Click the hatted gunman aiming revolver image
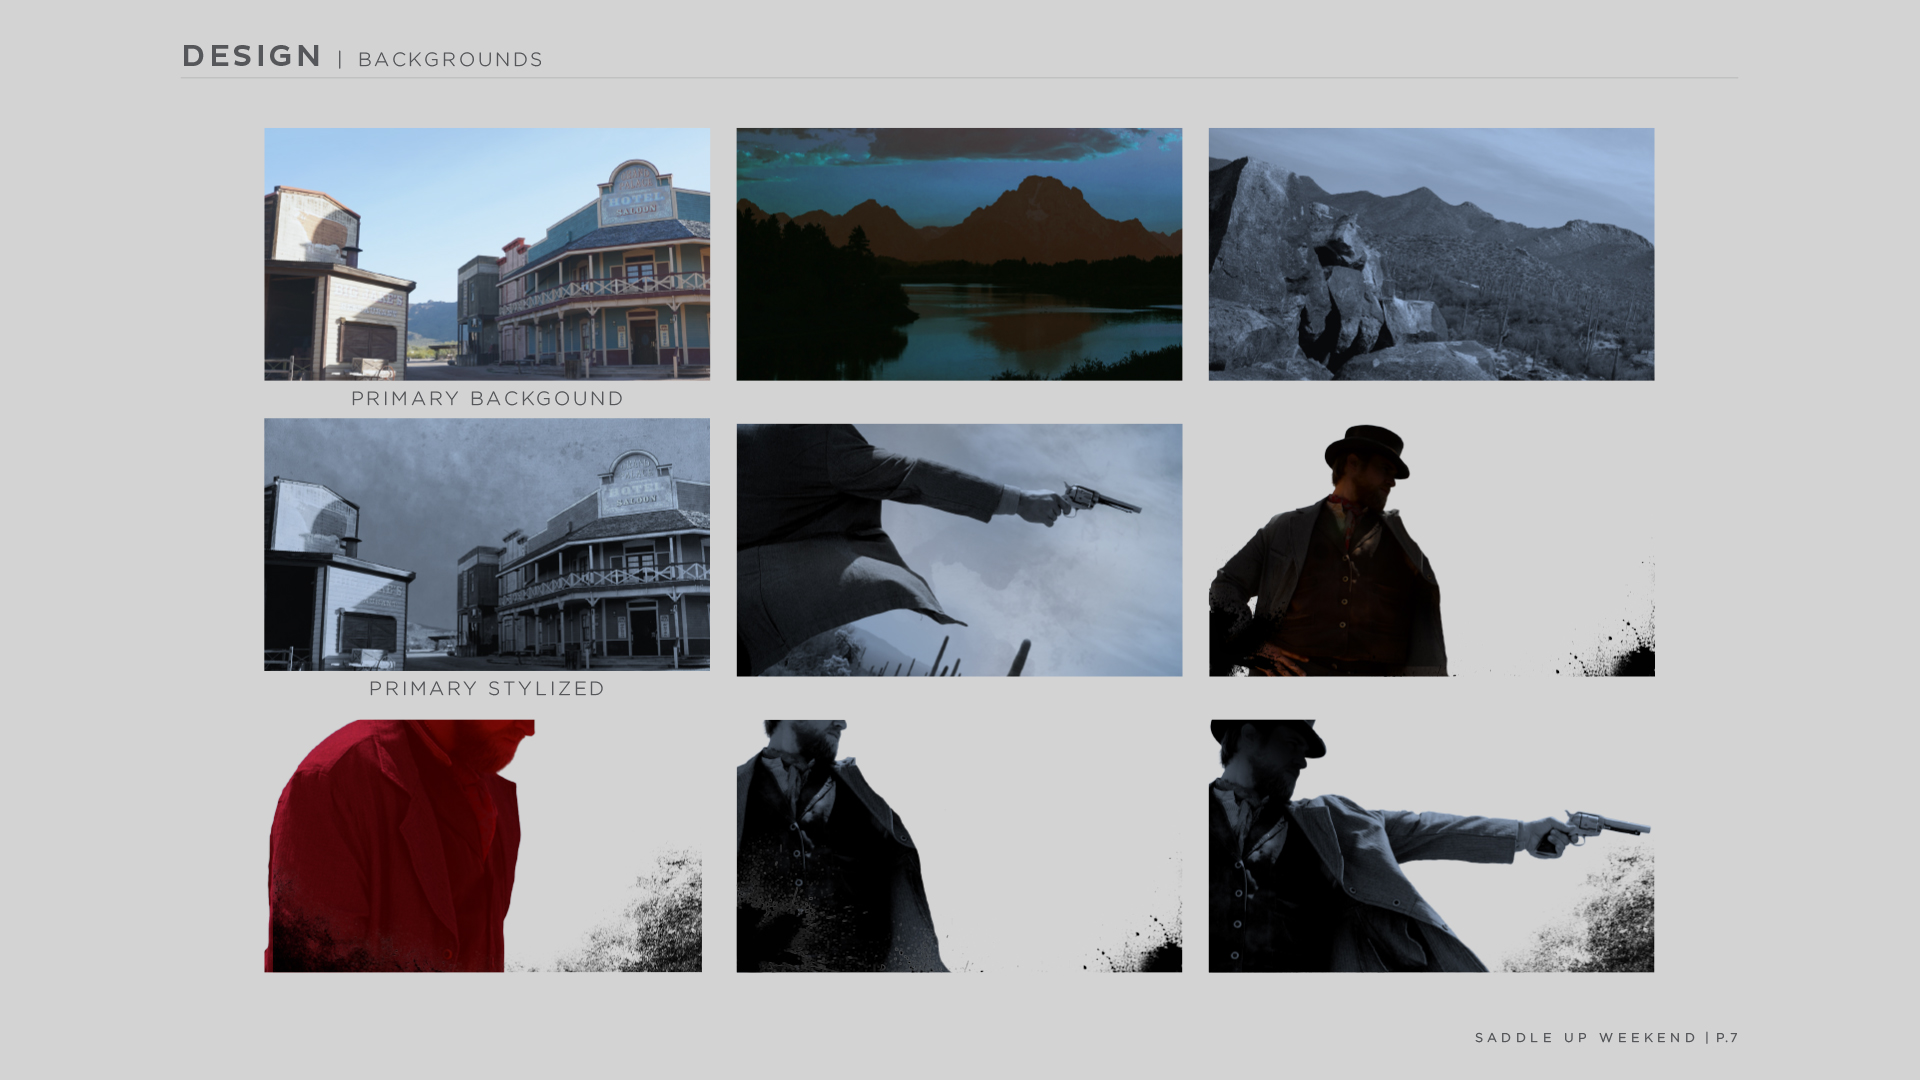 point(1431,846)
